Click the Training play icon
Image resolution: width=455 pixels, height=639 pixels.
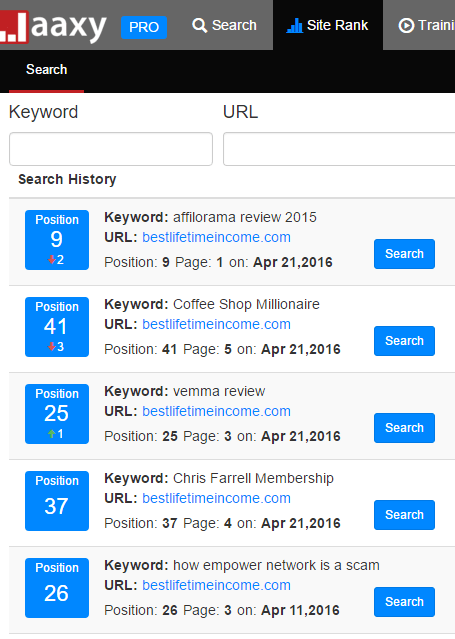click(x=406, y=26)
